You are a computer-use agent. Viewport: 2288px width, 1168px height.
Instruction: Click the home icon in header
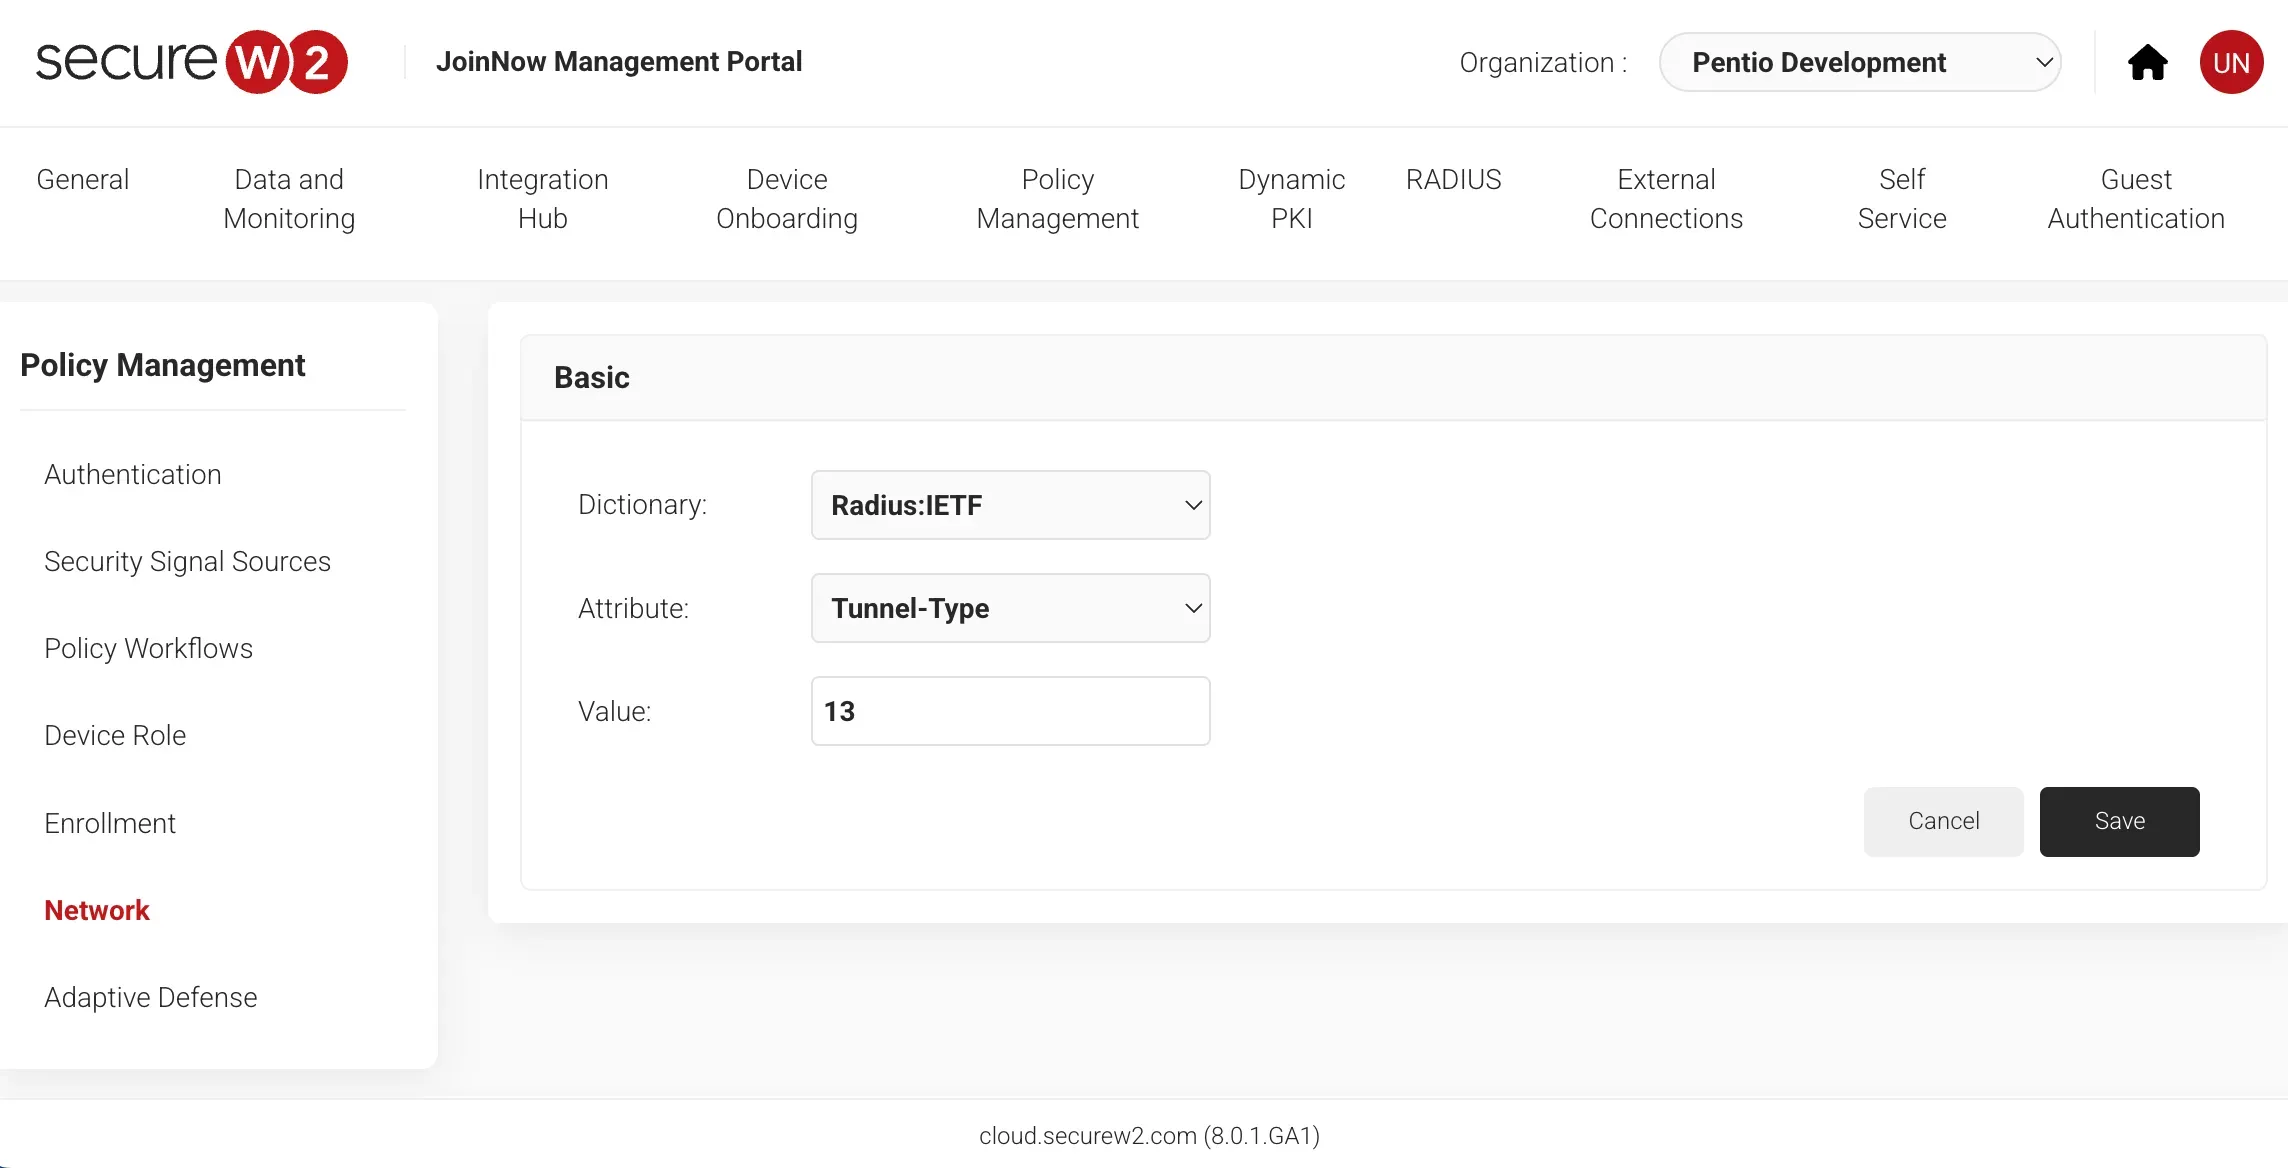(x=2147, y=62)
